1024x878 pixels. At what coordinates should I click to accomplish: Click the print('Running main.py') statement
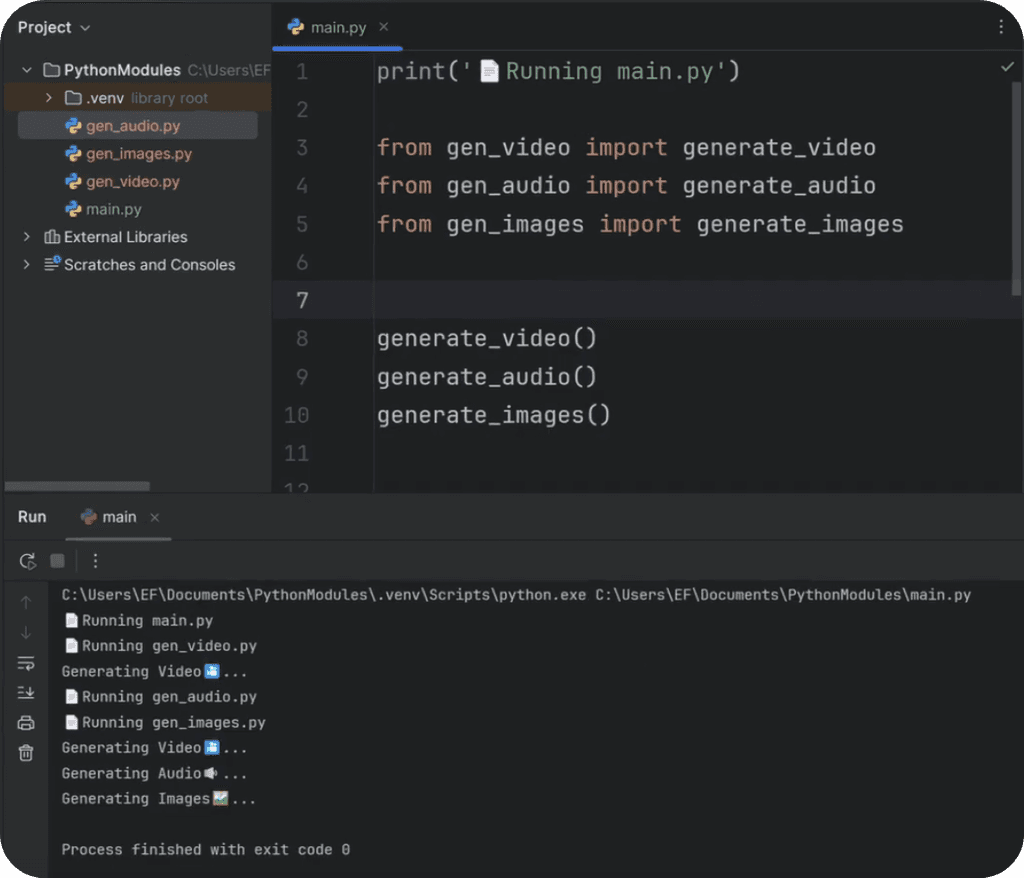click(x=558, y=71)
